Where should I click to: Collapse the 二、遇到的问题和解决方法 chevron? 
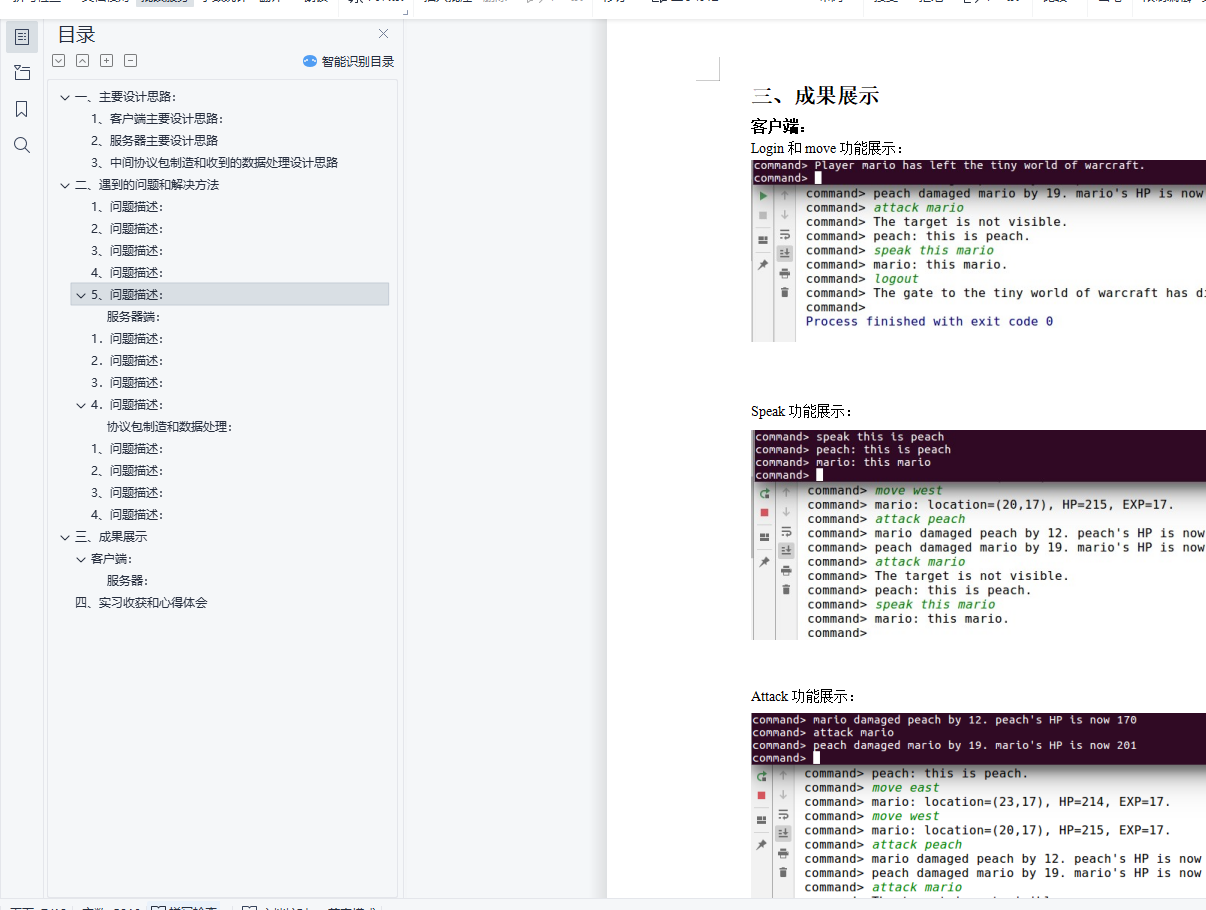click(x=65, y=185)
